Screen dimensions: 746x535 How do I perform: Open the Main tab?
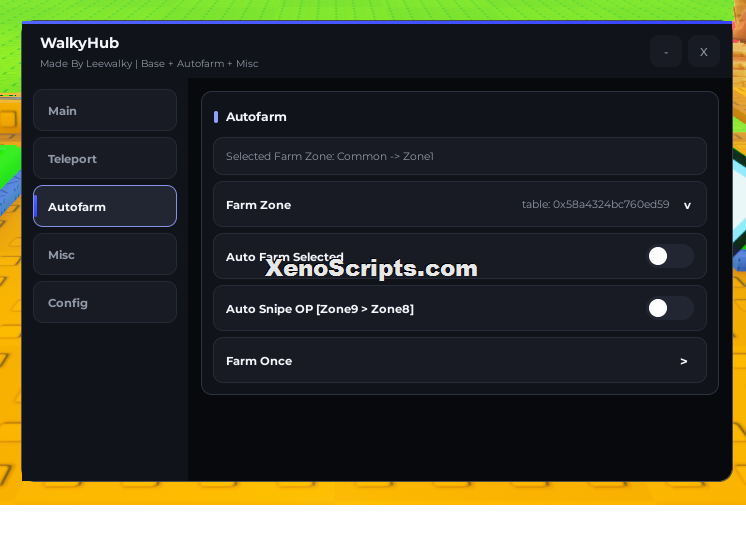click(105, 110)
